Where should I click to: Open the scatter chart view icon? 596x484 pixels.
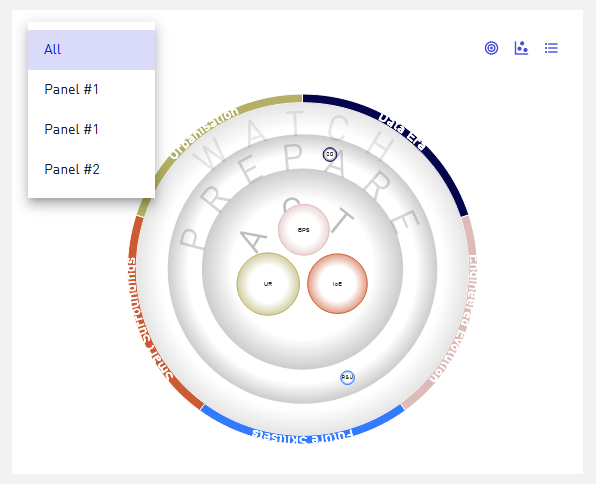coord(521,48)
